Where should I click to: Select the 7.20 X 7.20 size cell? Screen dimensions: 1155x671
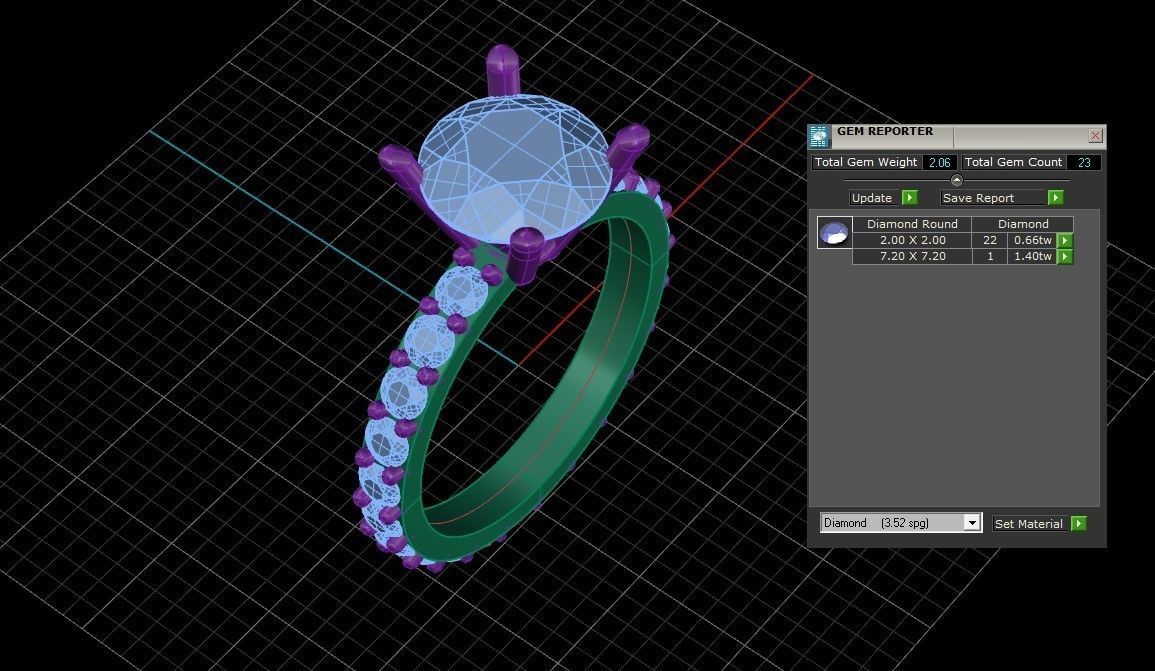tap(912, 256)
